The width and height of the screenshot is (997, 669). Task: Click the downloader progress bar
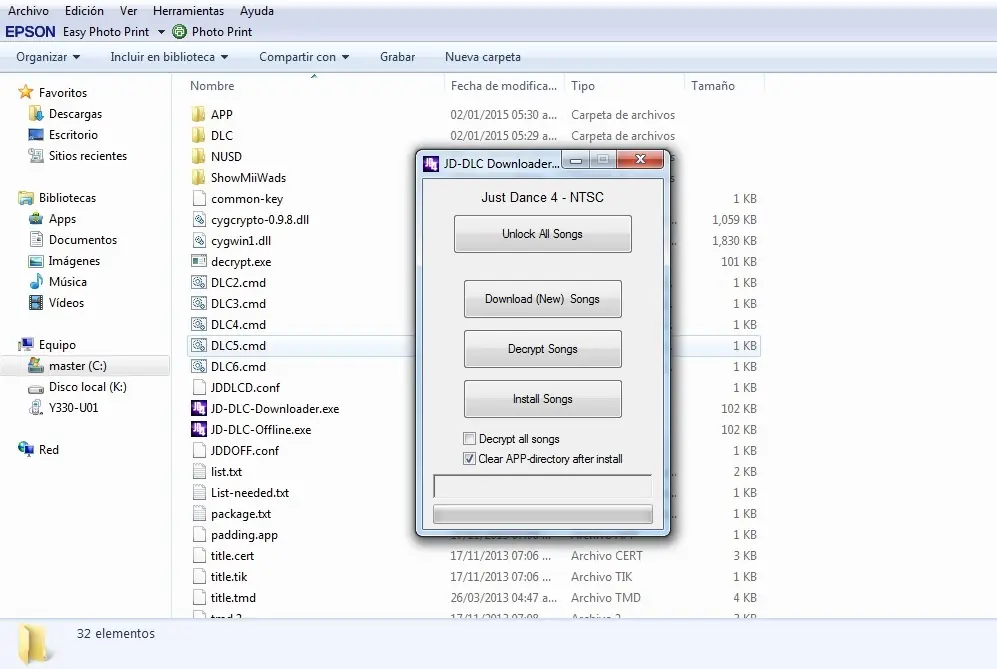coord(542,514)
